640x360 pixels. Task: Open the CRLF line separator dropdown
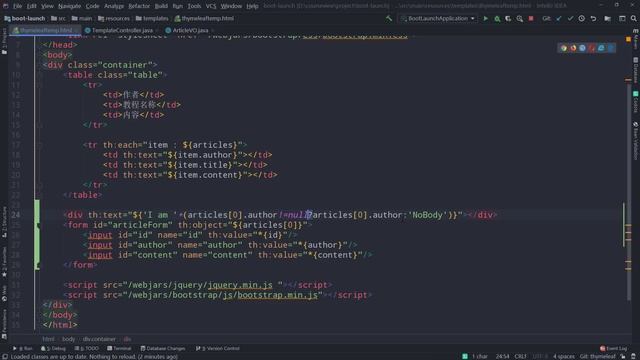coord(520,356)
